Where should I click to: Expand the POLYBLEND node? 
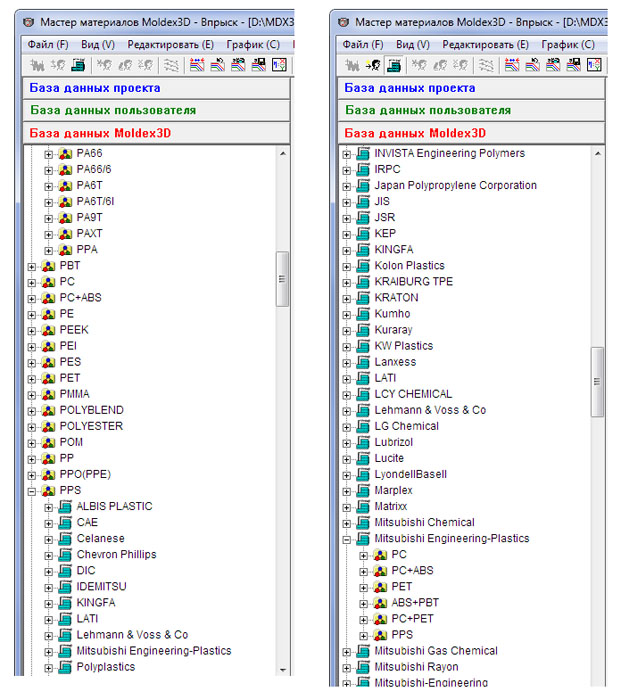[x=32, y=411]
